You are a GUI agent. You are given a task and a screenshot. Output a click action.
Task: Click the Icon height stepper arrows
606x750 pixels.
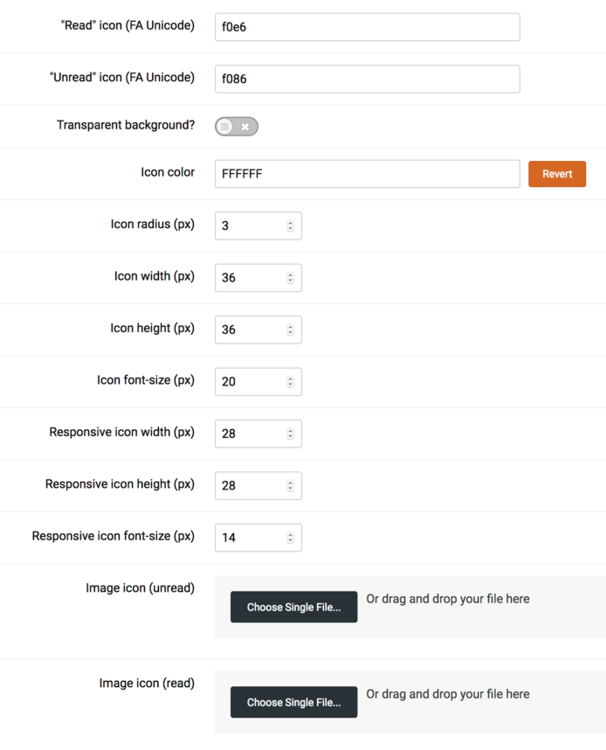(290, 330)
